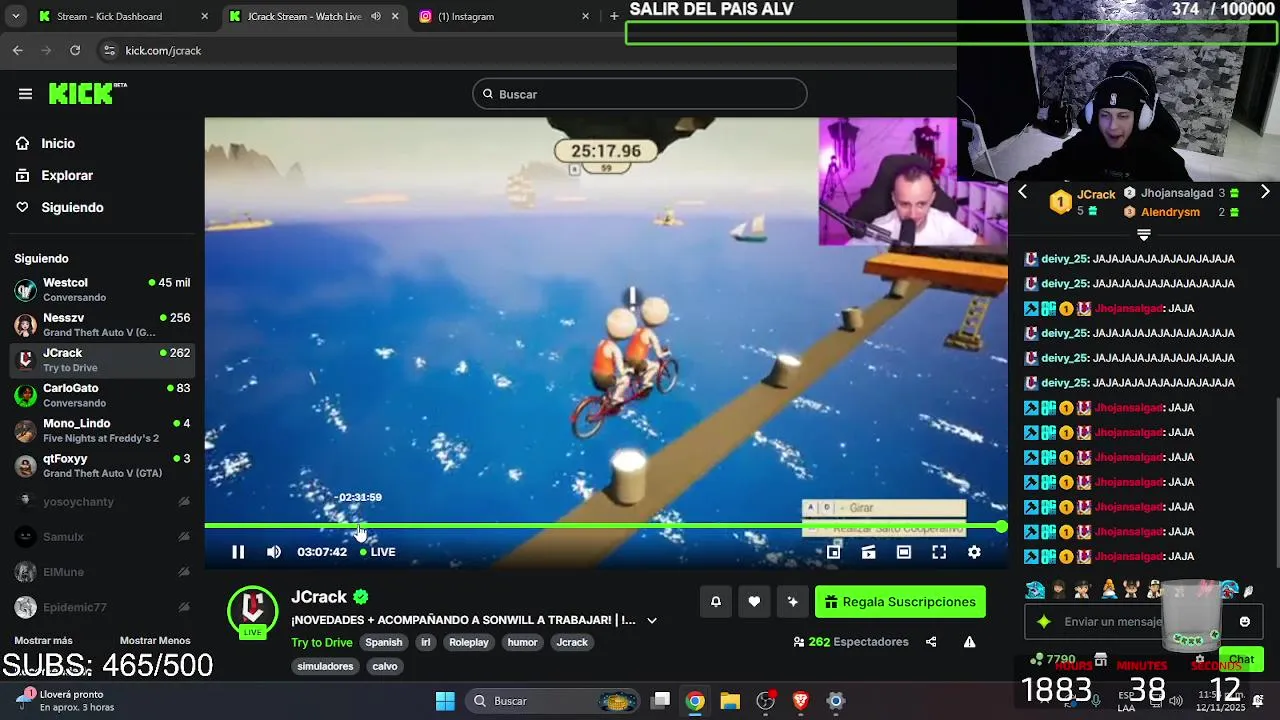The image size is (1280, 720).
Task: Seek on the stream progress bar
Action: [x=603, y=526]
